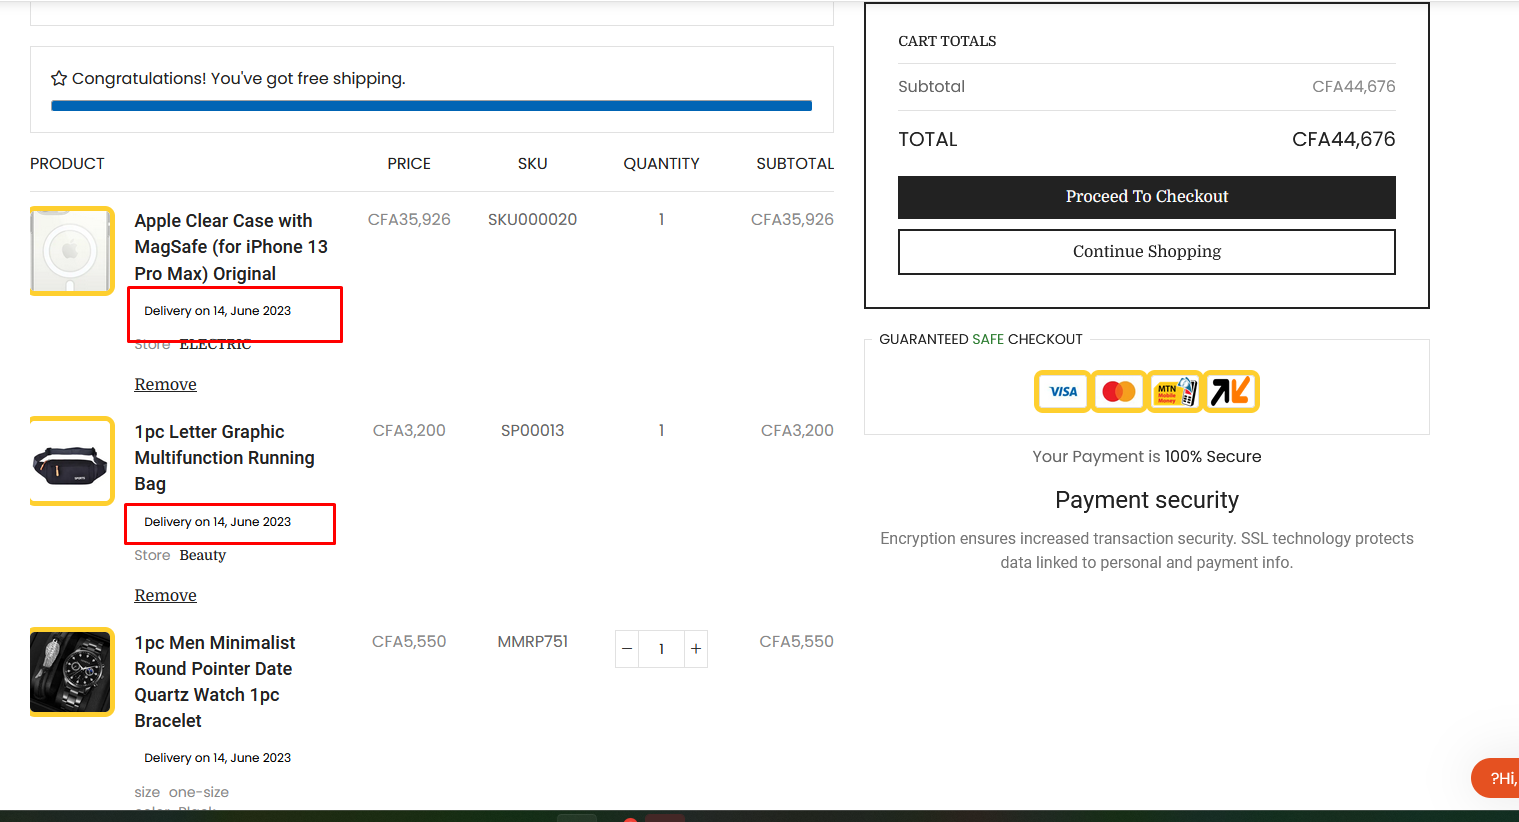Remove the Letter Graphic Running Bag
The height and width of the screenshot is (822, 1519).
[x=165, y=595]
